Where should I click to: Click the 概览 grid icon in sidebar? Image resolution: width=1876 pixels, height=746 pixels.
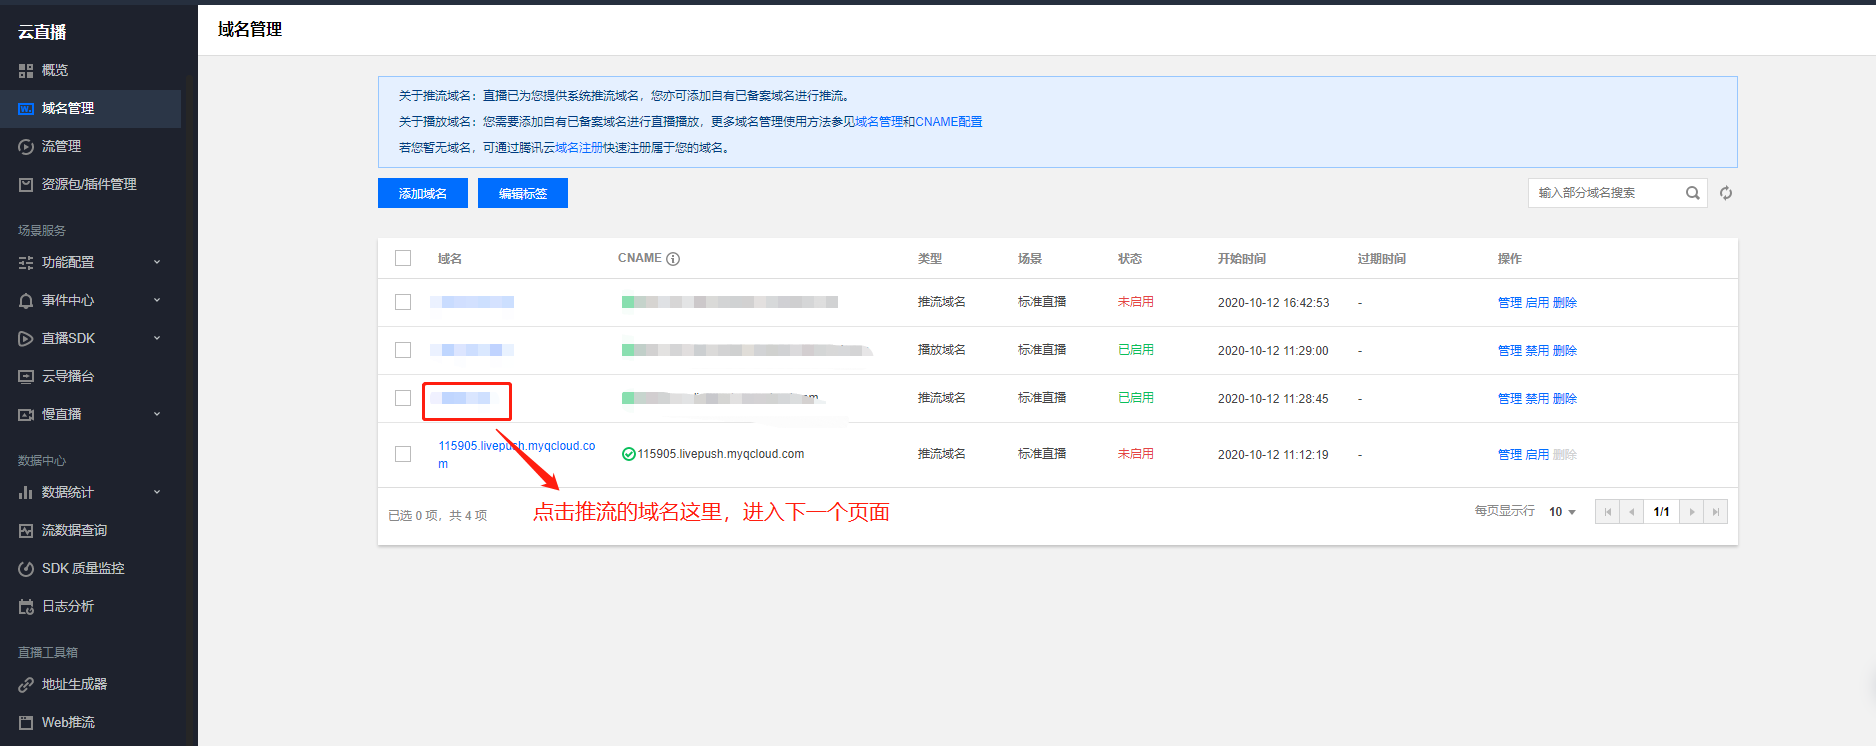coord(26,70)
